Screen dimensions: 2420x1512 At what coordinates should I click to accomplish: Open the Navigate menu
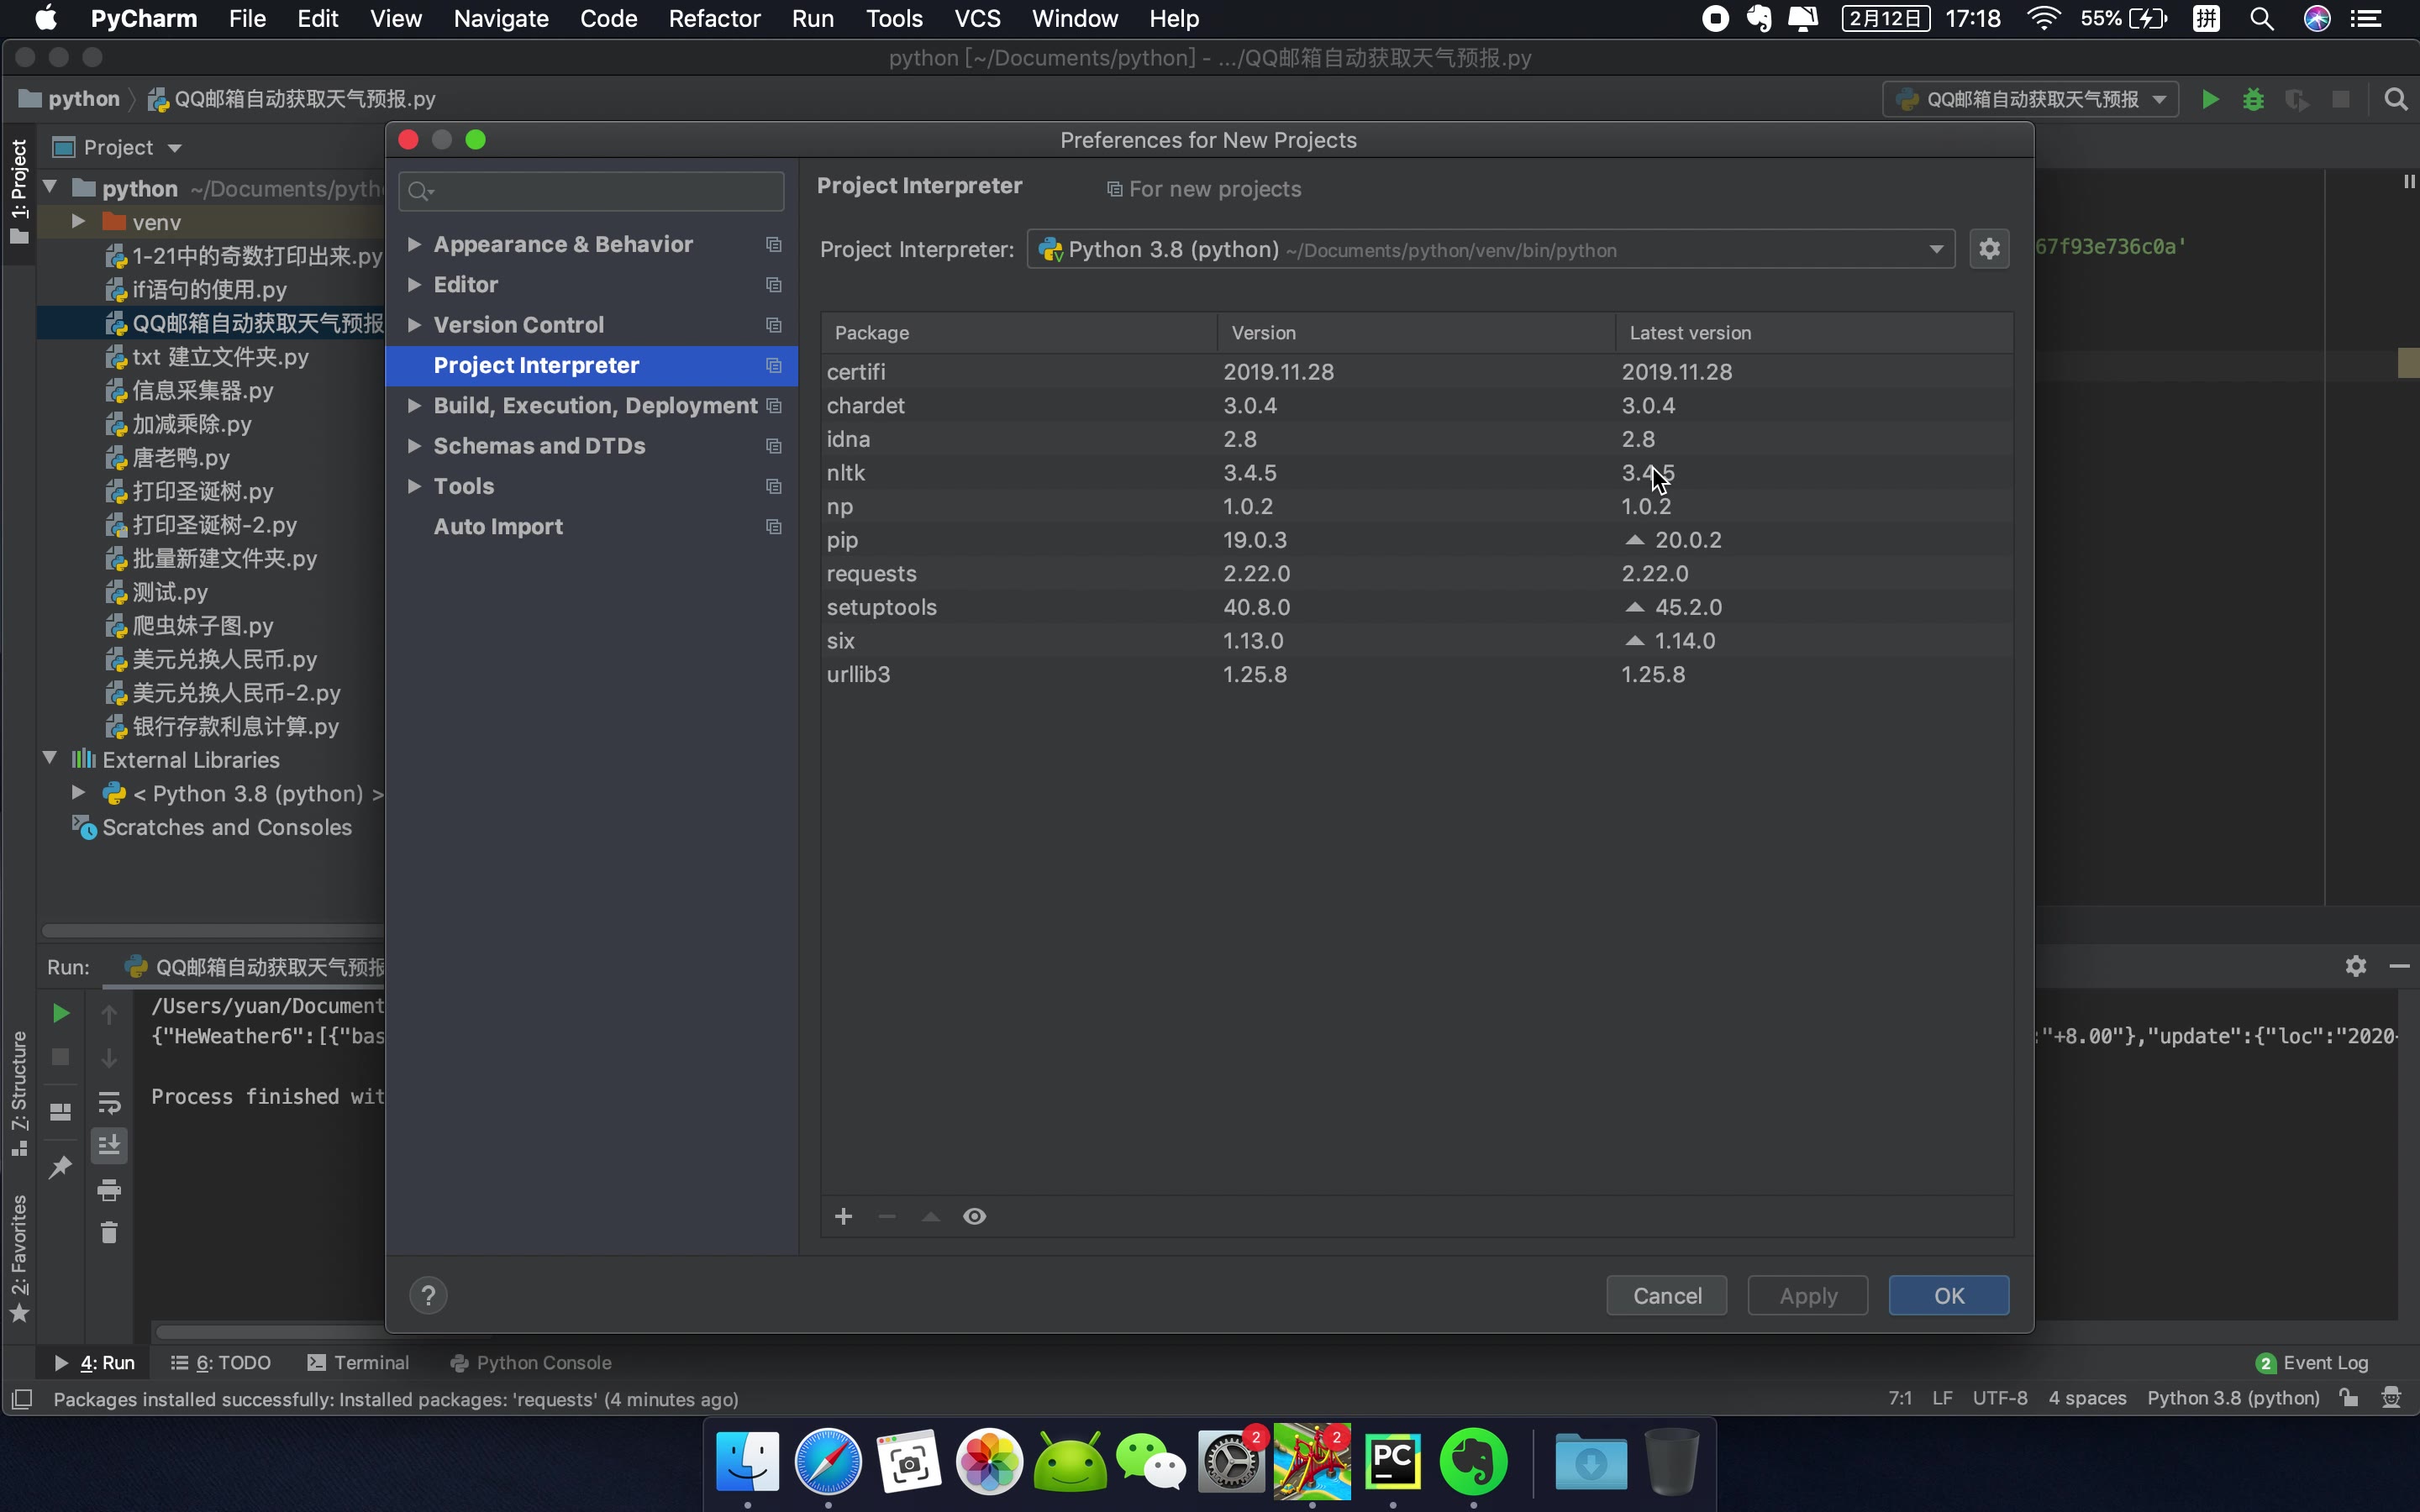[x=500, y=18]
